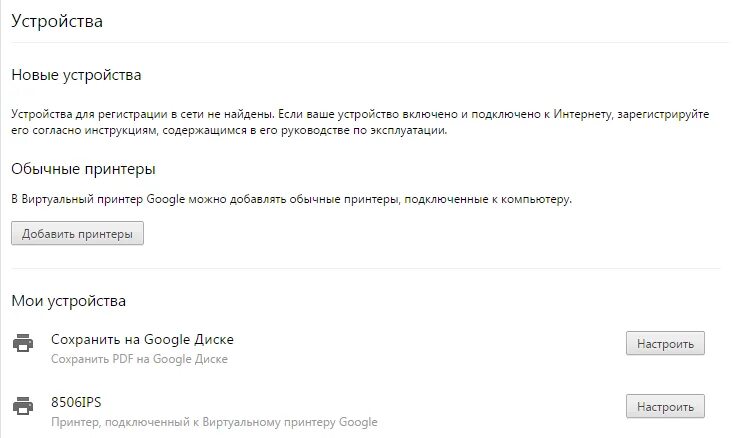
Task: Click the divider line above Мои устройства
Action: [365, 268]
